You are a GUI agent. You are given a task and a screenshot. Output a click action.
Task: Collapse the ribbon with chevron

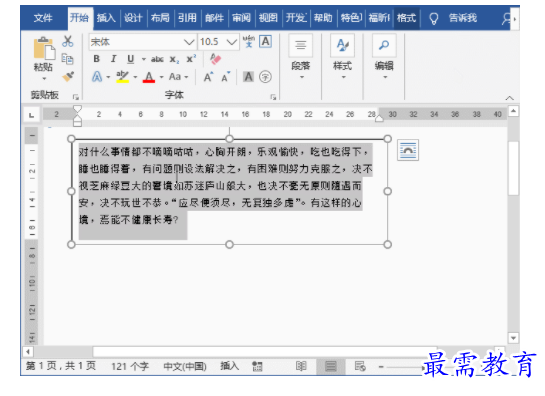[510, 98]
